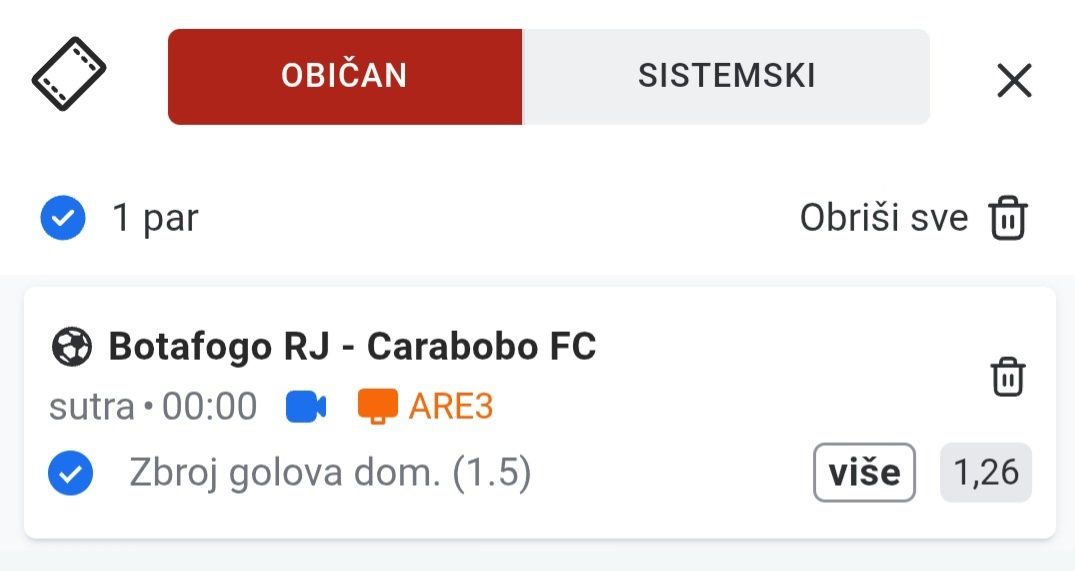The height and width of the screenshot is (571, 1075).
Task: Click the betting ticket icon
Action: [69, 74]
